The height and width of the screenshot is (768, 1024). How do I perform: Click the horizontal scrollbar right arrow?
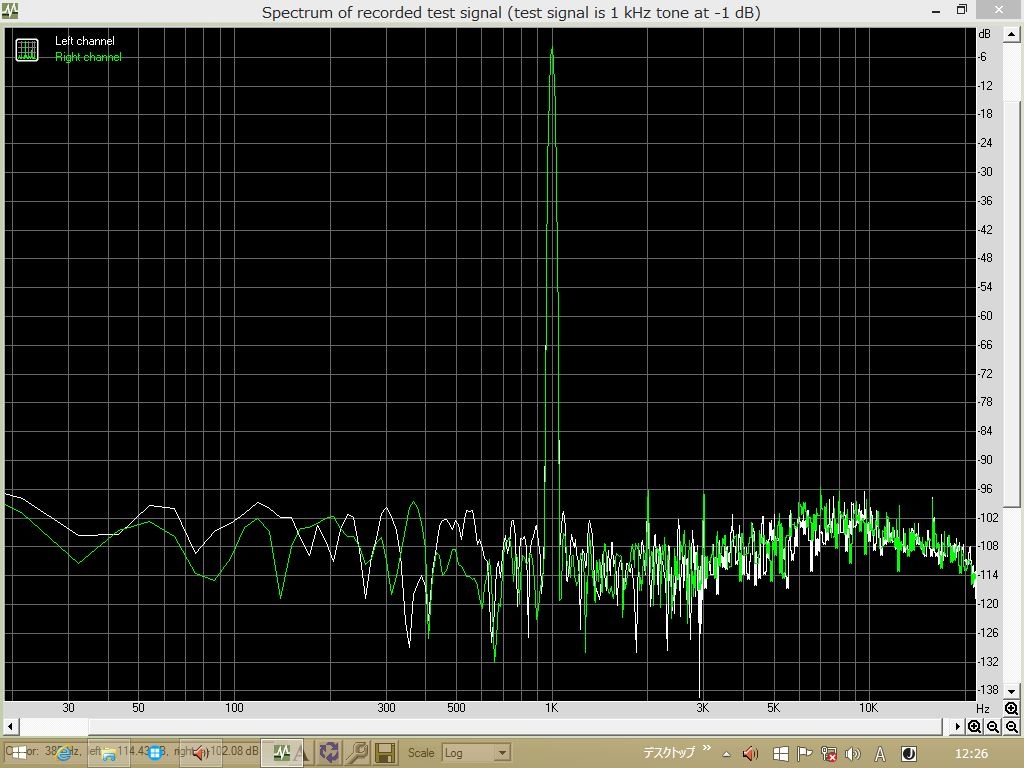point(957,726)
